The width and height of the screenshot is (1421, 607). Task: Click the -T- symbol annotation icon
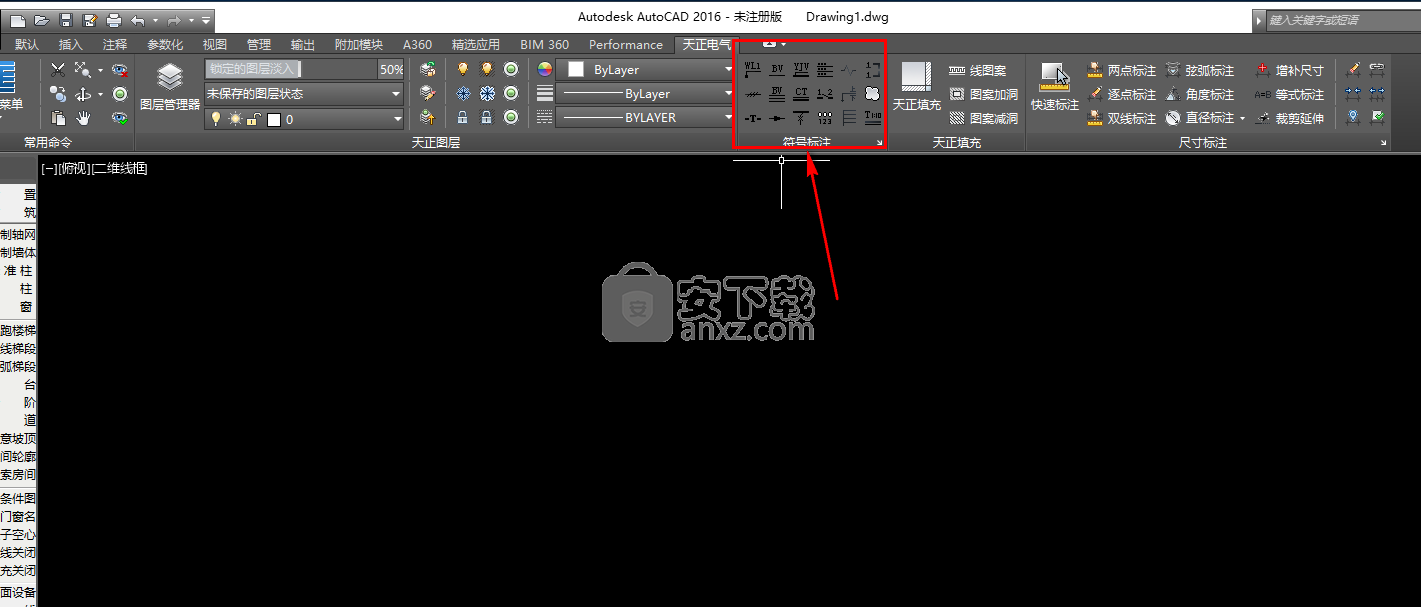coord(753,118)
